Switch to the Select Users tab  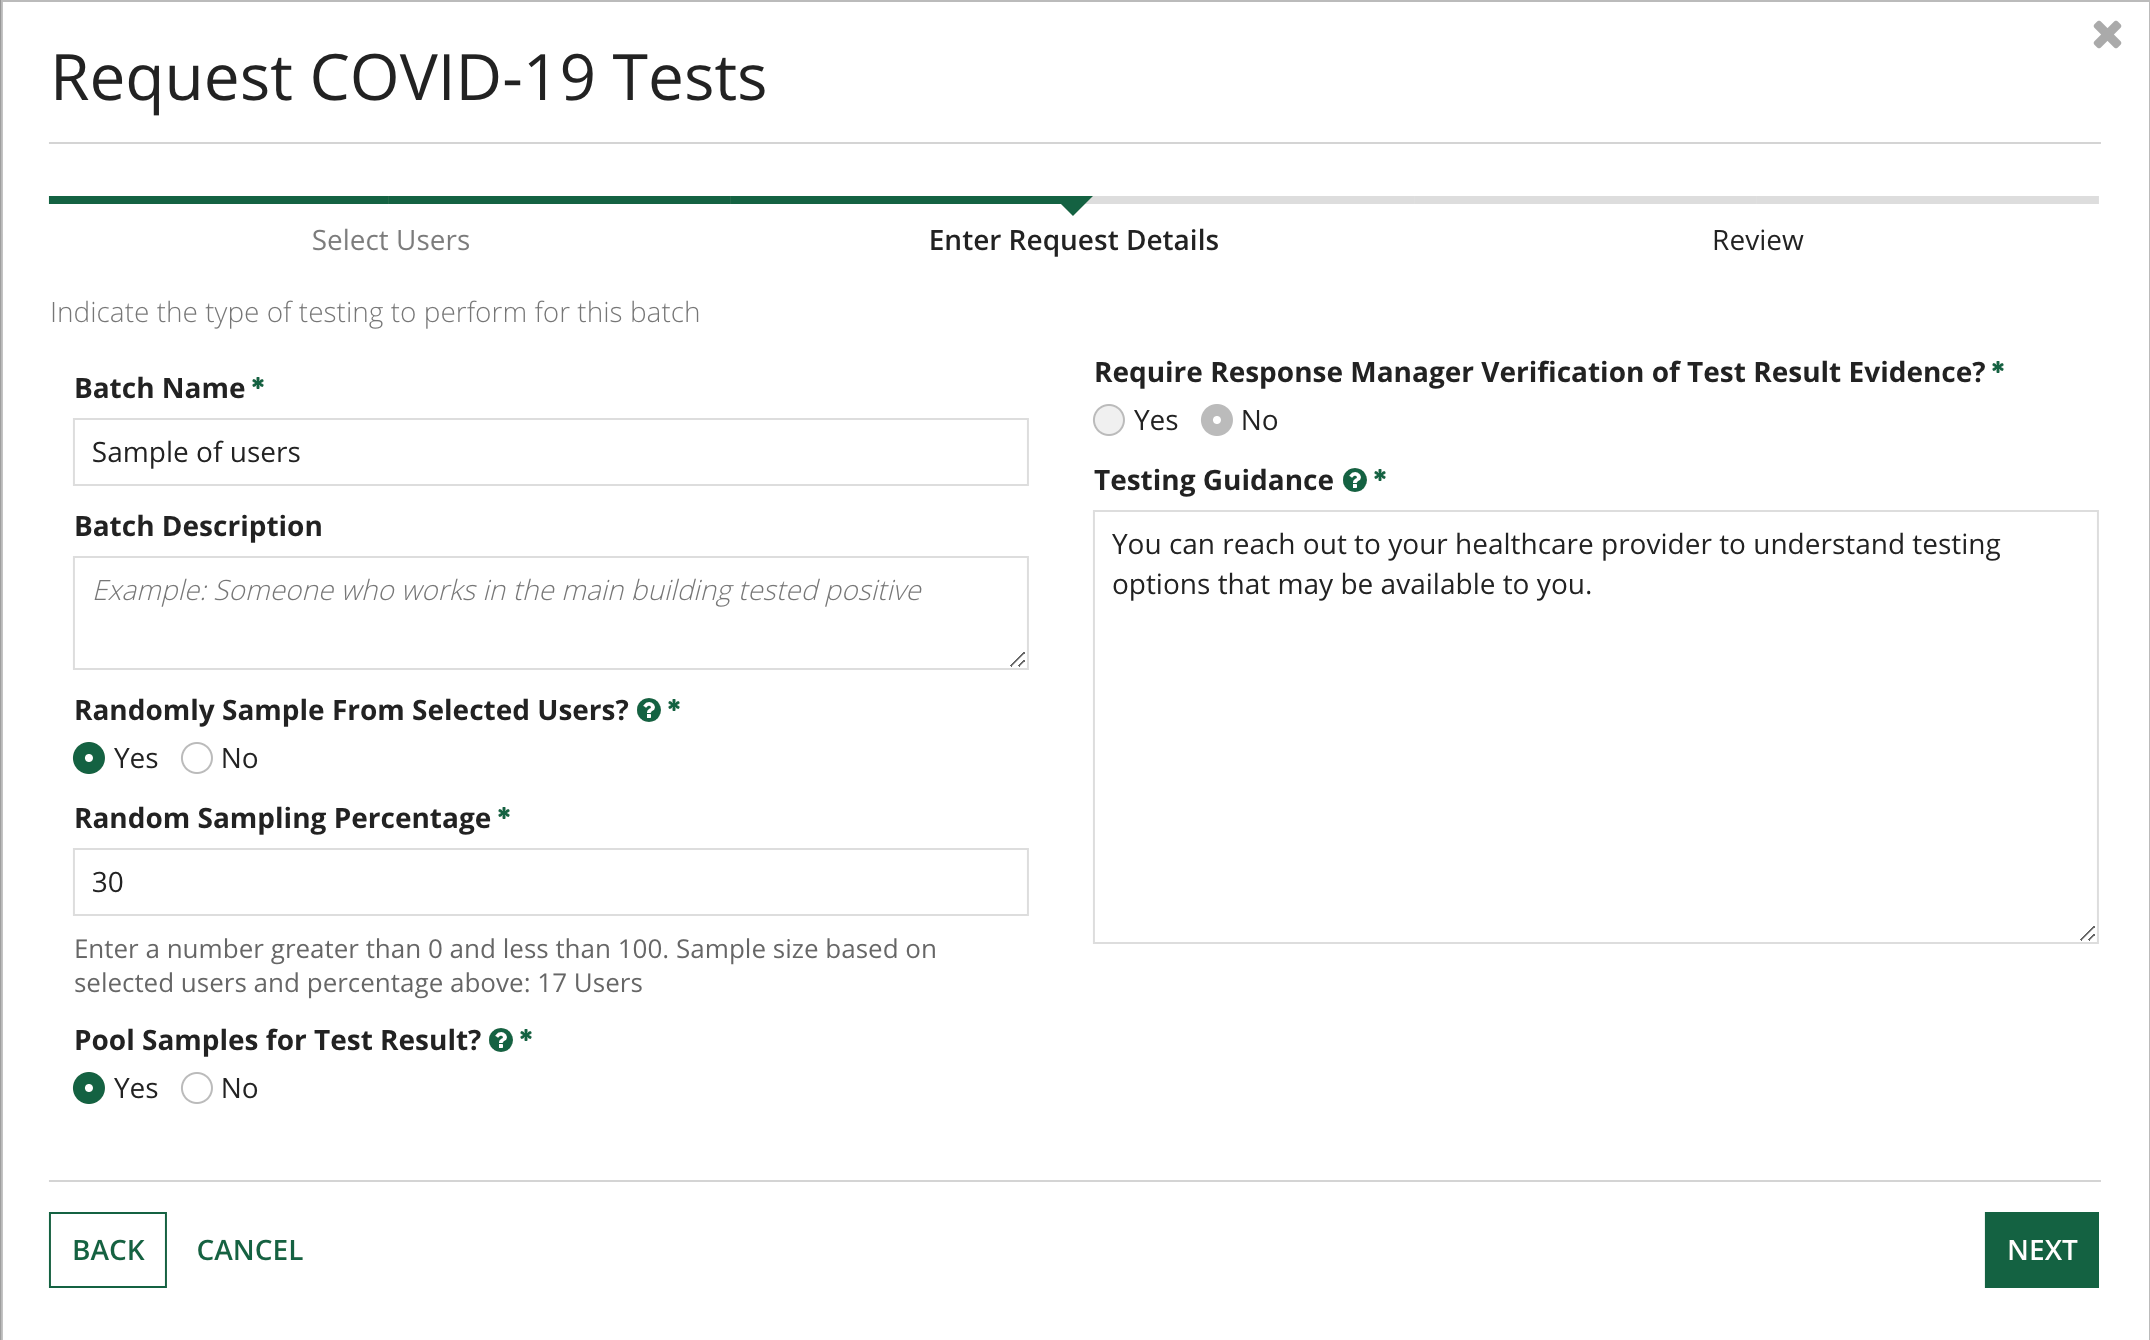[x=390, y=239]
